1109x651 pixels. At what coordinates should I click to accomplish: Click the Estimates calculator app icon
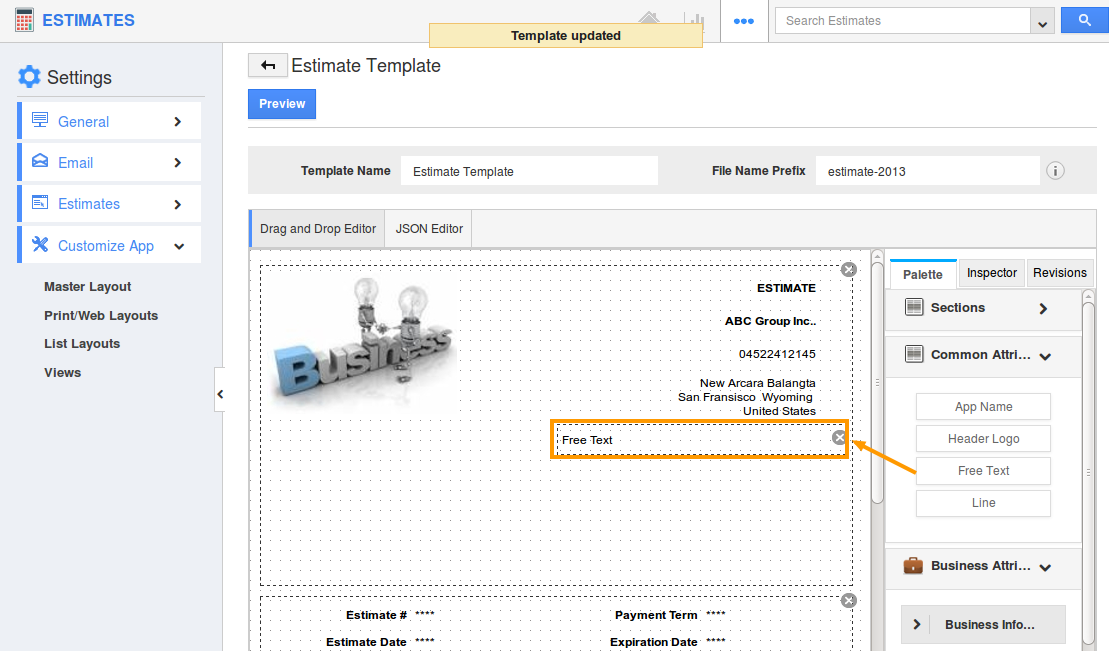(24, 20)
